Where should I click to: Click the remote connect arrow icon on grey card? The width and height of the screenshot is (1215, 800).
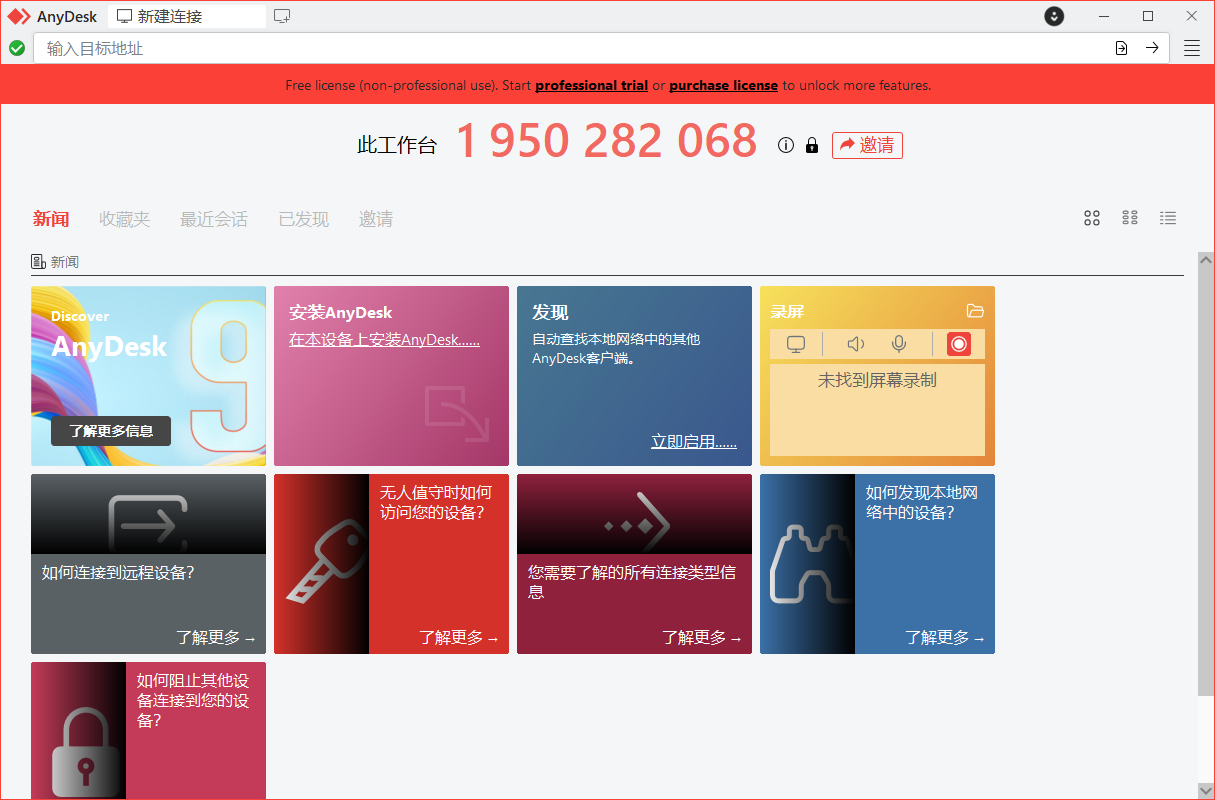pyautogui.click(x=148, y=523)
